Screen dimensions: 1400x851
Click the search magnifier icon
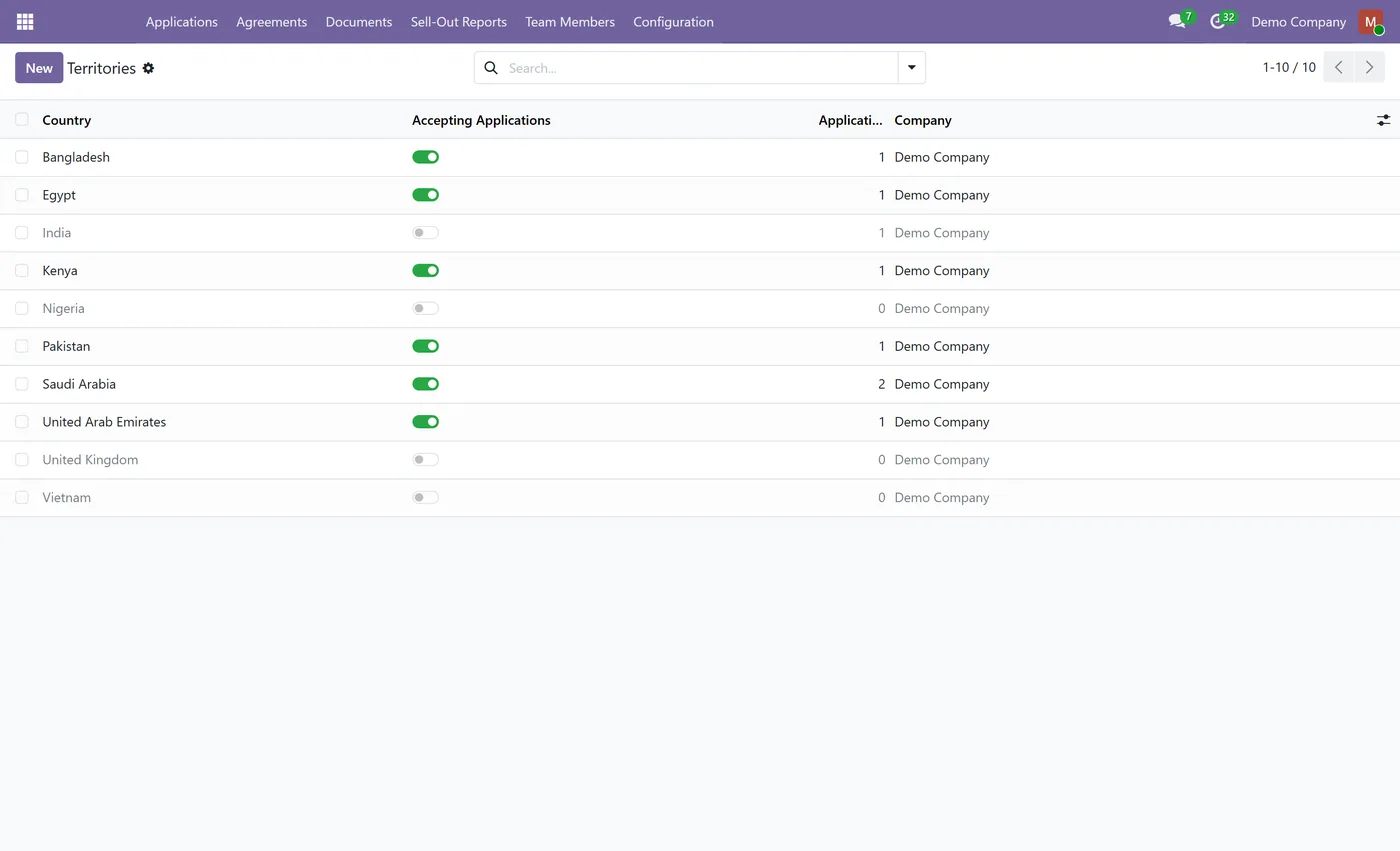tap(491, 68)
